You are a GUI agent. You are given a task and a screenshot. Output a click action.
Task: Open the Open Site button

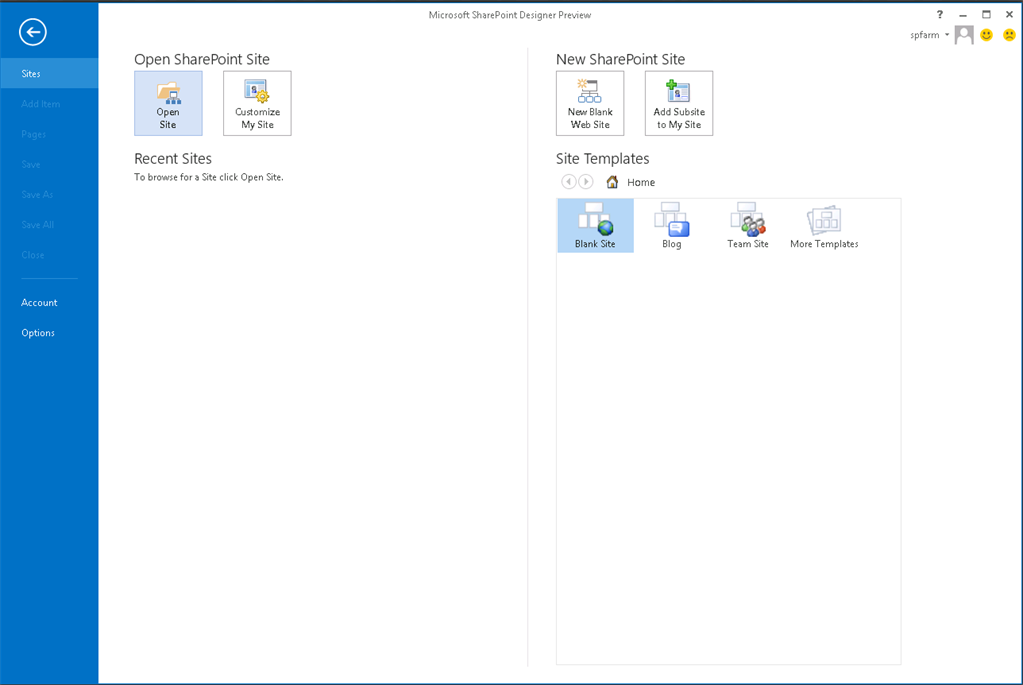coord(168,103)
